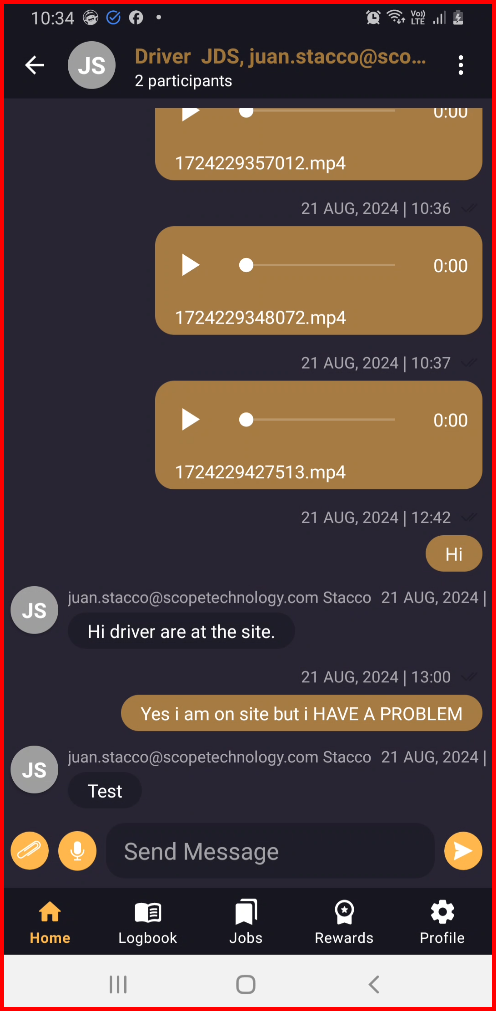Screen dimensions: 496x1011
Task: Tap the JS avatar in chat header
Action: pyautogui.click(x=92, y=65)
